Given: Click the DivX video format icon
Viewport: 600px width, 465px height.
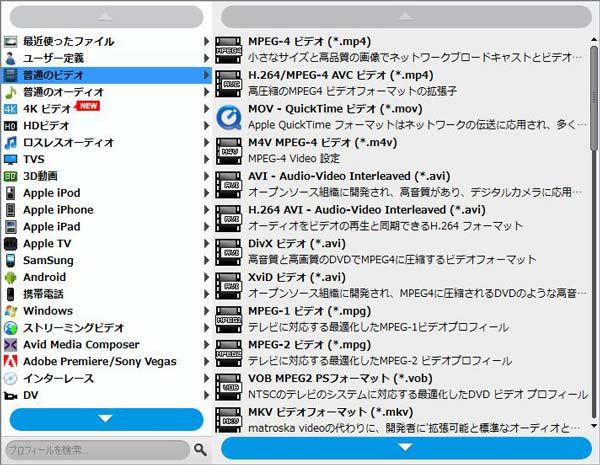Looking at the screenshot, I should 228,252.
